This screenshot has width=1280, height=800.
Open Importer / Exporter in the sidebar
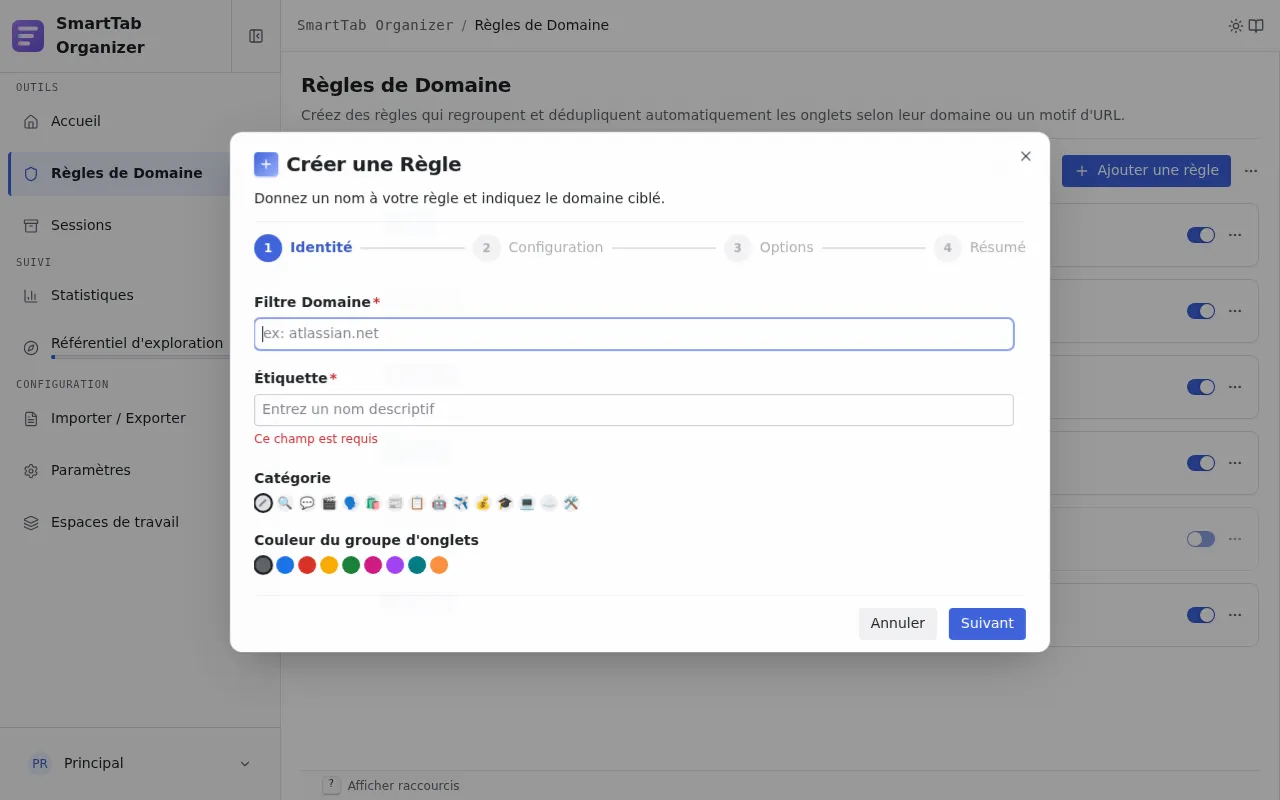point(140,418)
